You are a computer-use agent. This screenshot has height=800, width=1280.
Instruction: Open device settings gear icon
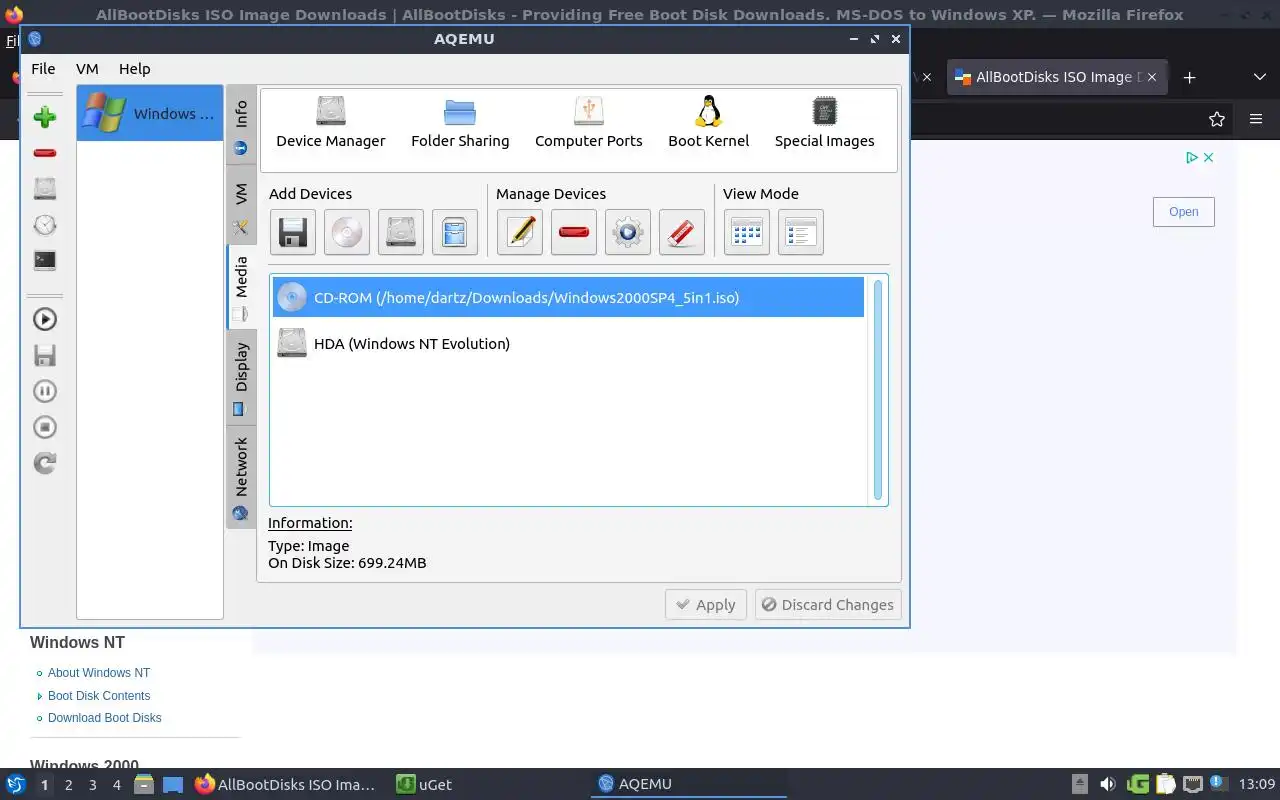[x=628, y=232]
